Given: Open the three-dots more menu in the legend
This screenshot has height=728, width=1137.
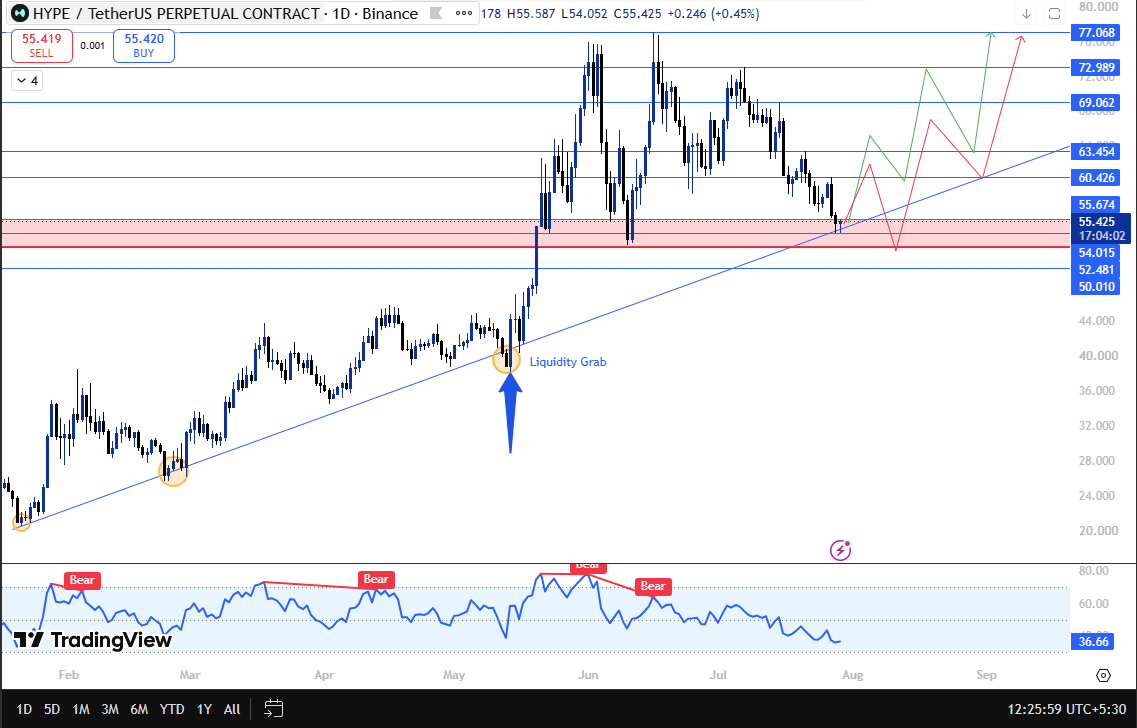Looking at the screenshot, I should point(463,13).
